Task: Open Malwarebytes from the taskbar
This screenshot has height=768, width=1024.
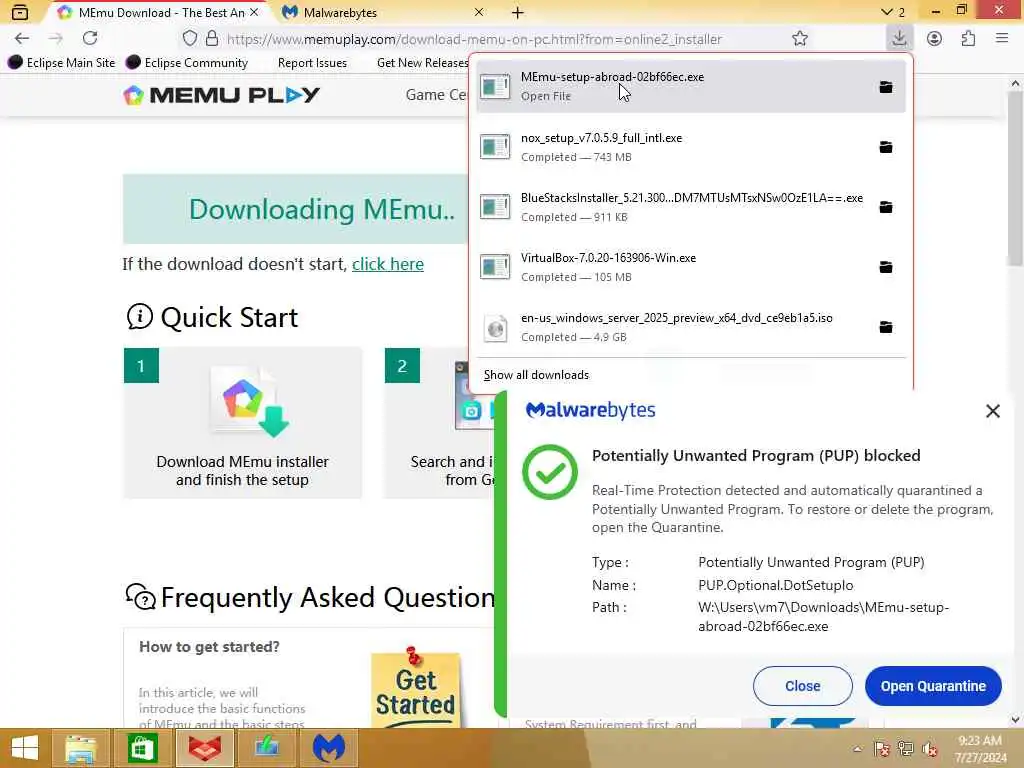Action: tap(328, 748)
